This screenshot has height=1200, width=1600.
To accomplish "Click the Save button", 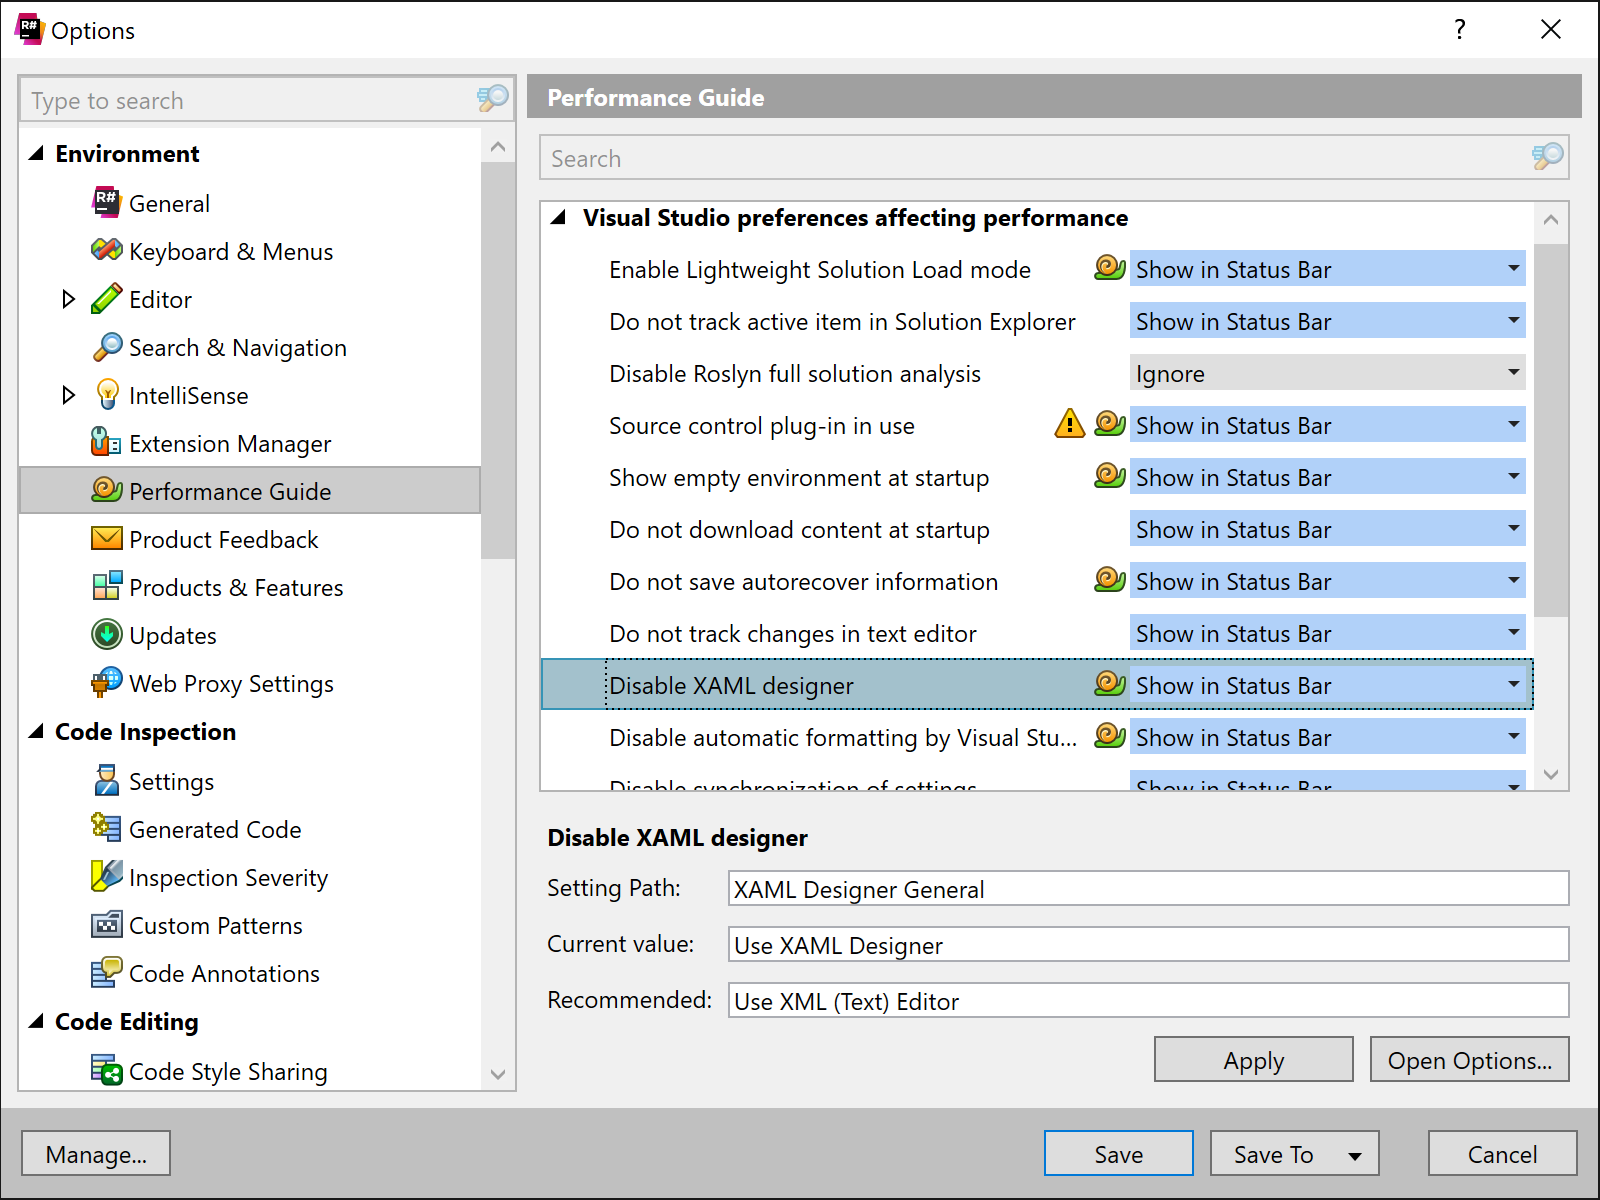I will coord(1119,1153).
